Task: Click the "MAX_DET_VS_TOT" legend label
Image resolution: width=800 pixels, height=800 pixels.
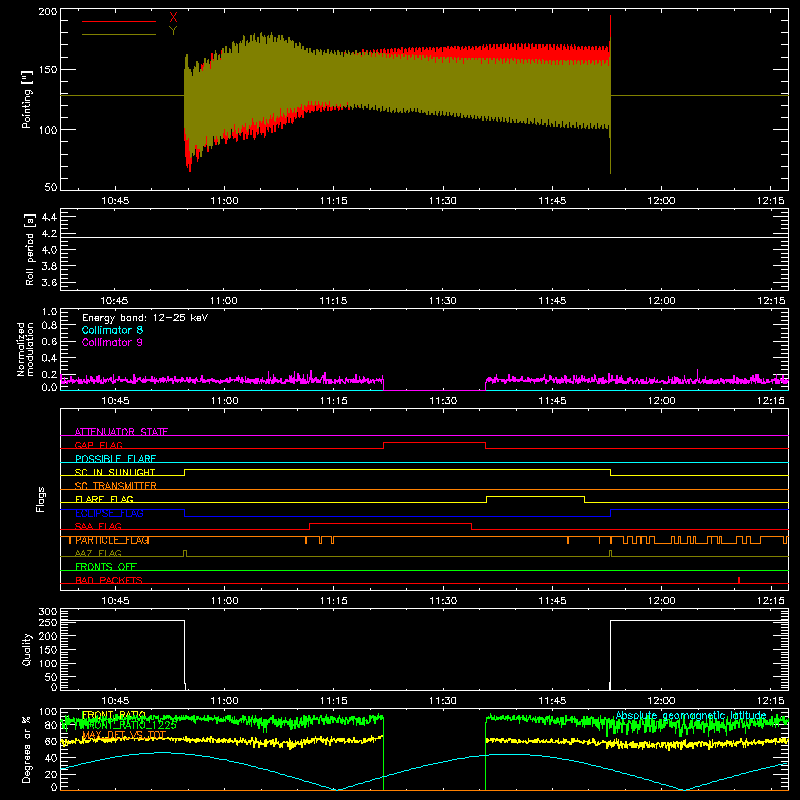Action: 124,735
